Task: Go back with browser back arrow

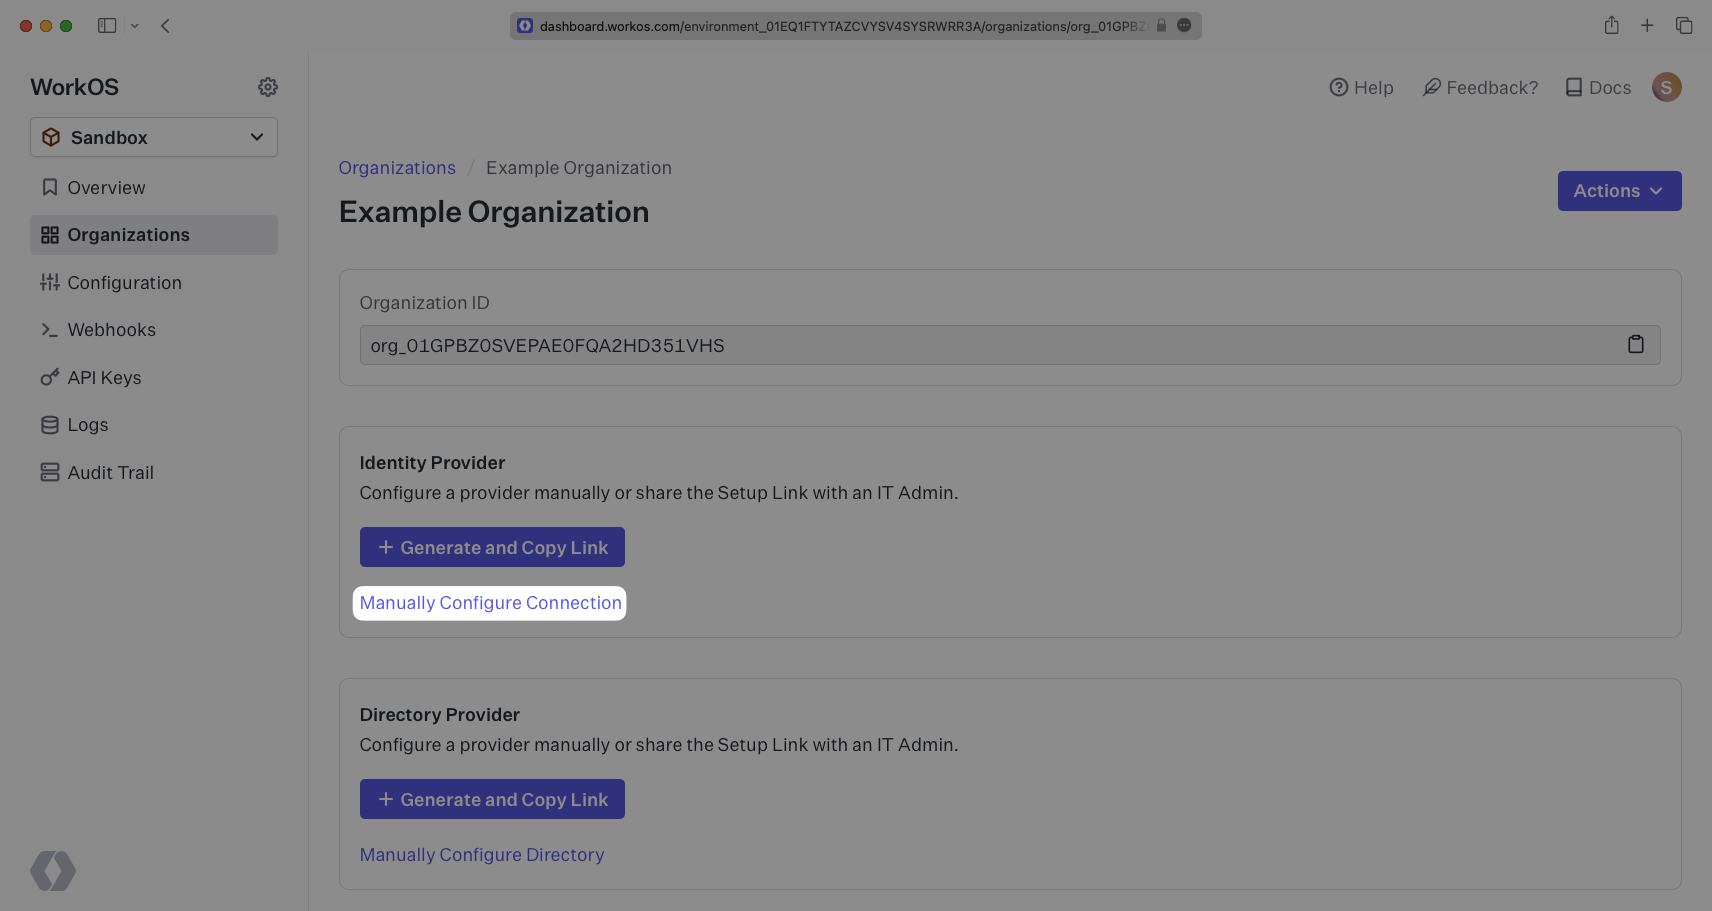Action: point(166,26)
